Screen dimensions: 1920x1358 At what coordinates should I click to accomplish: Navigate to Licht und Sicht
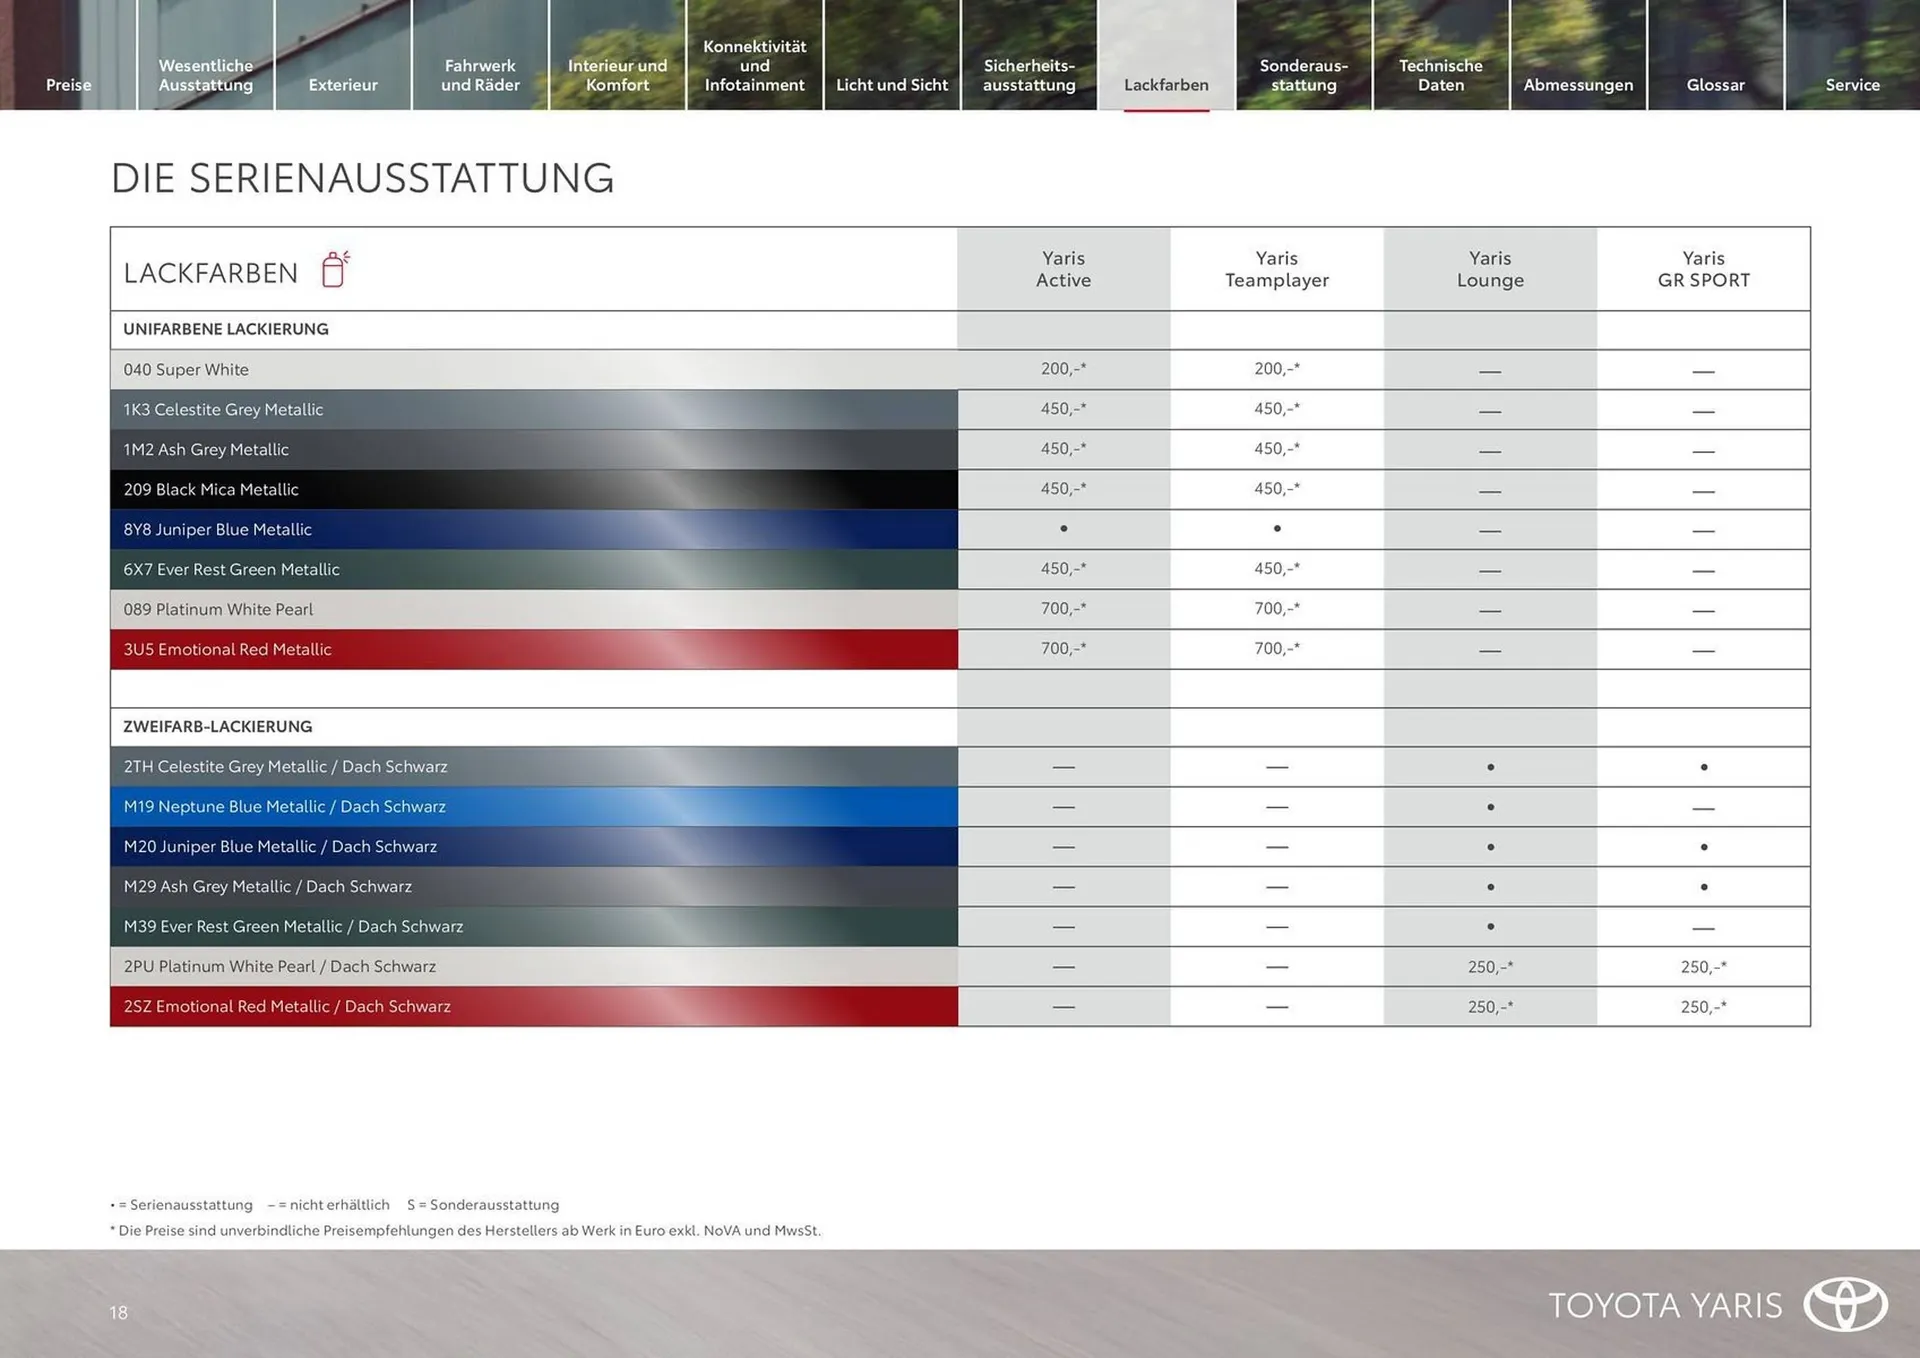[891, 85]
